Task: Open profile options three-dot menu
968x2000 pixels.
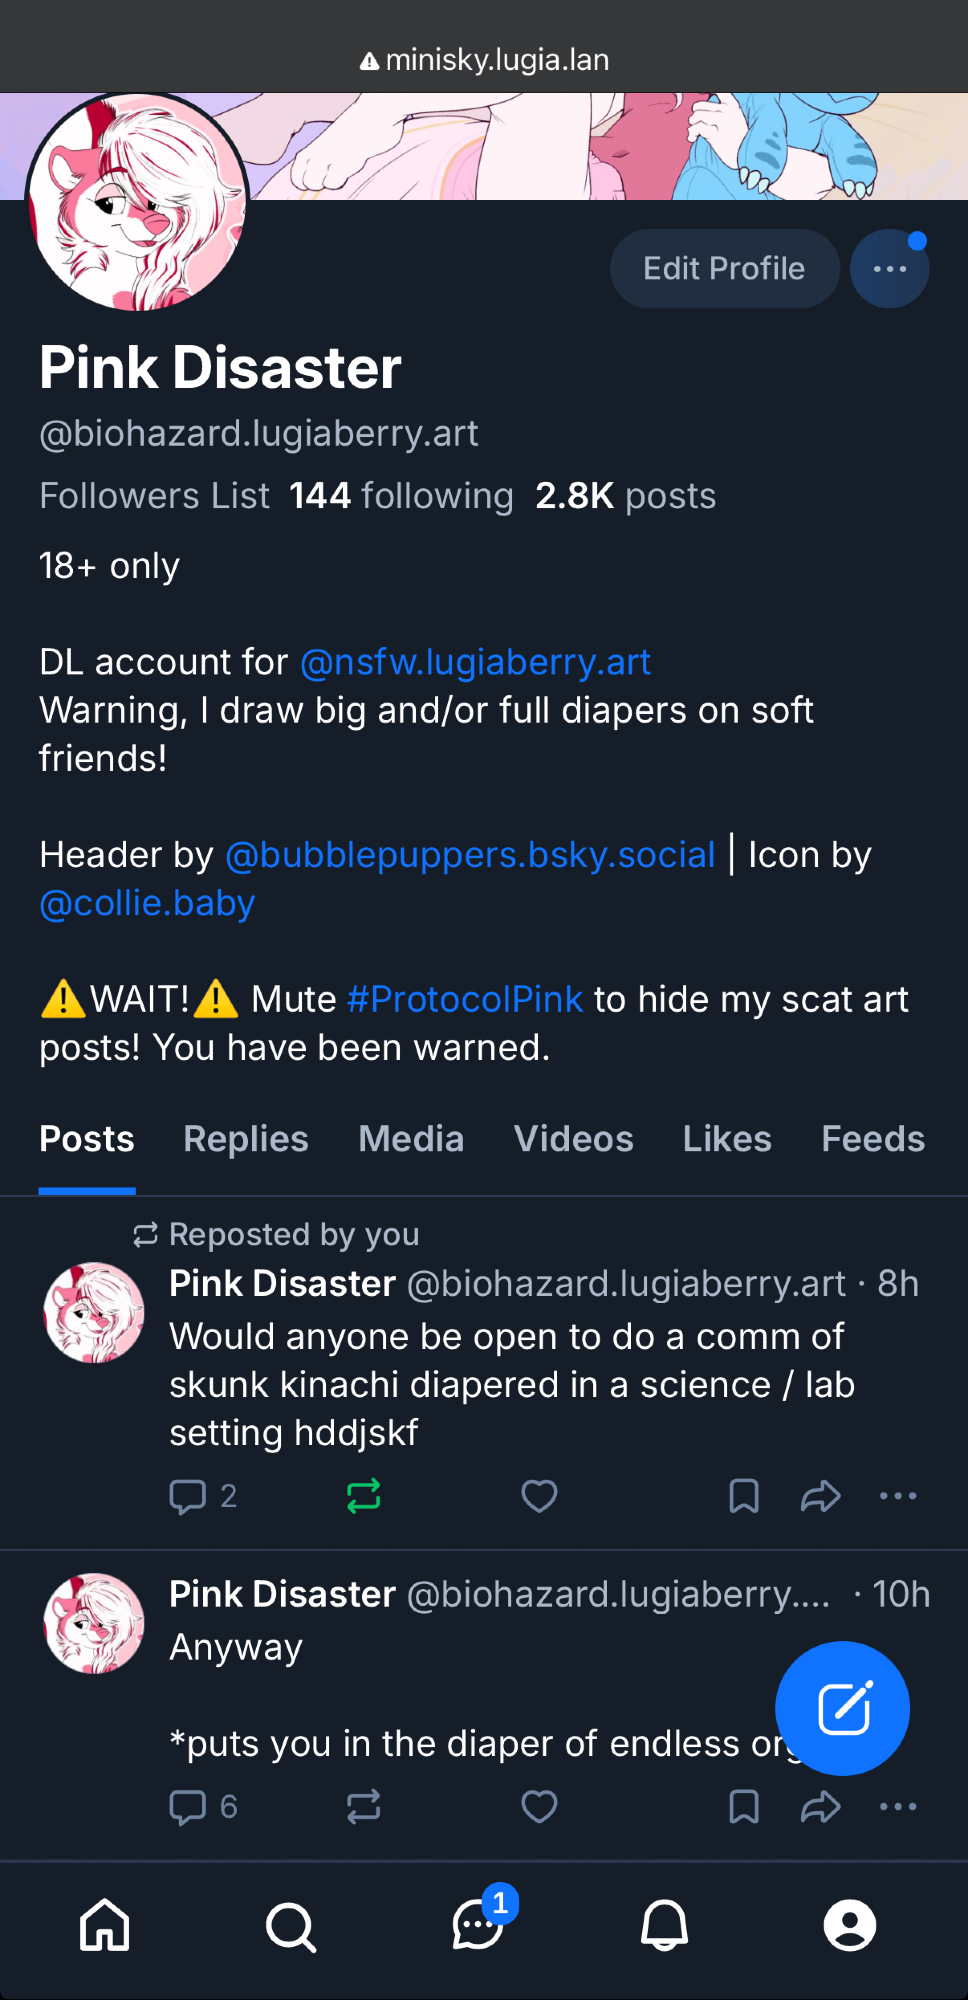Action: coord(889,269)
